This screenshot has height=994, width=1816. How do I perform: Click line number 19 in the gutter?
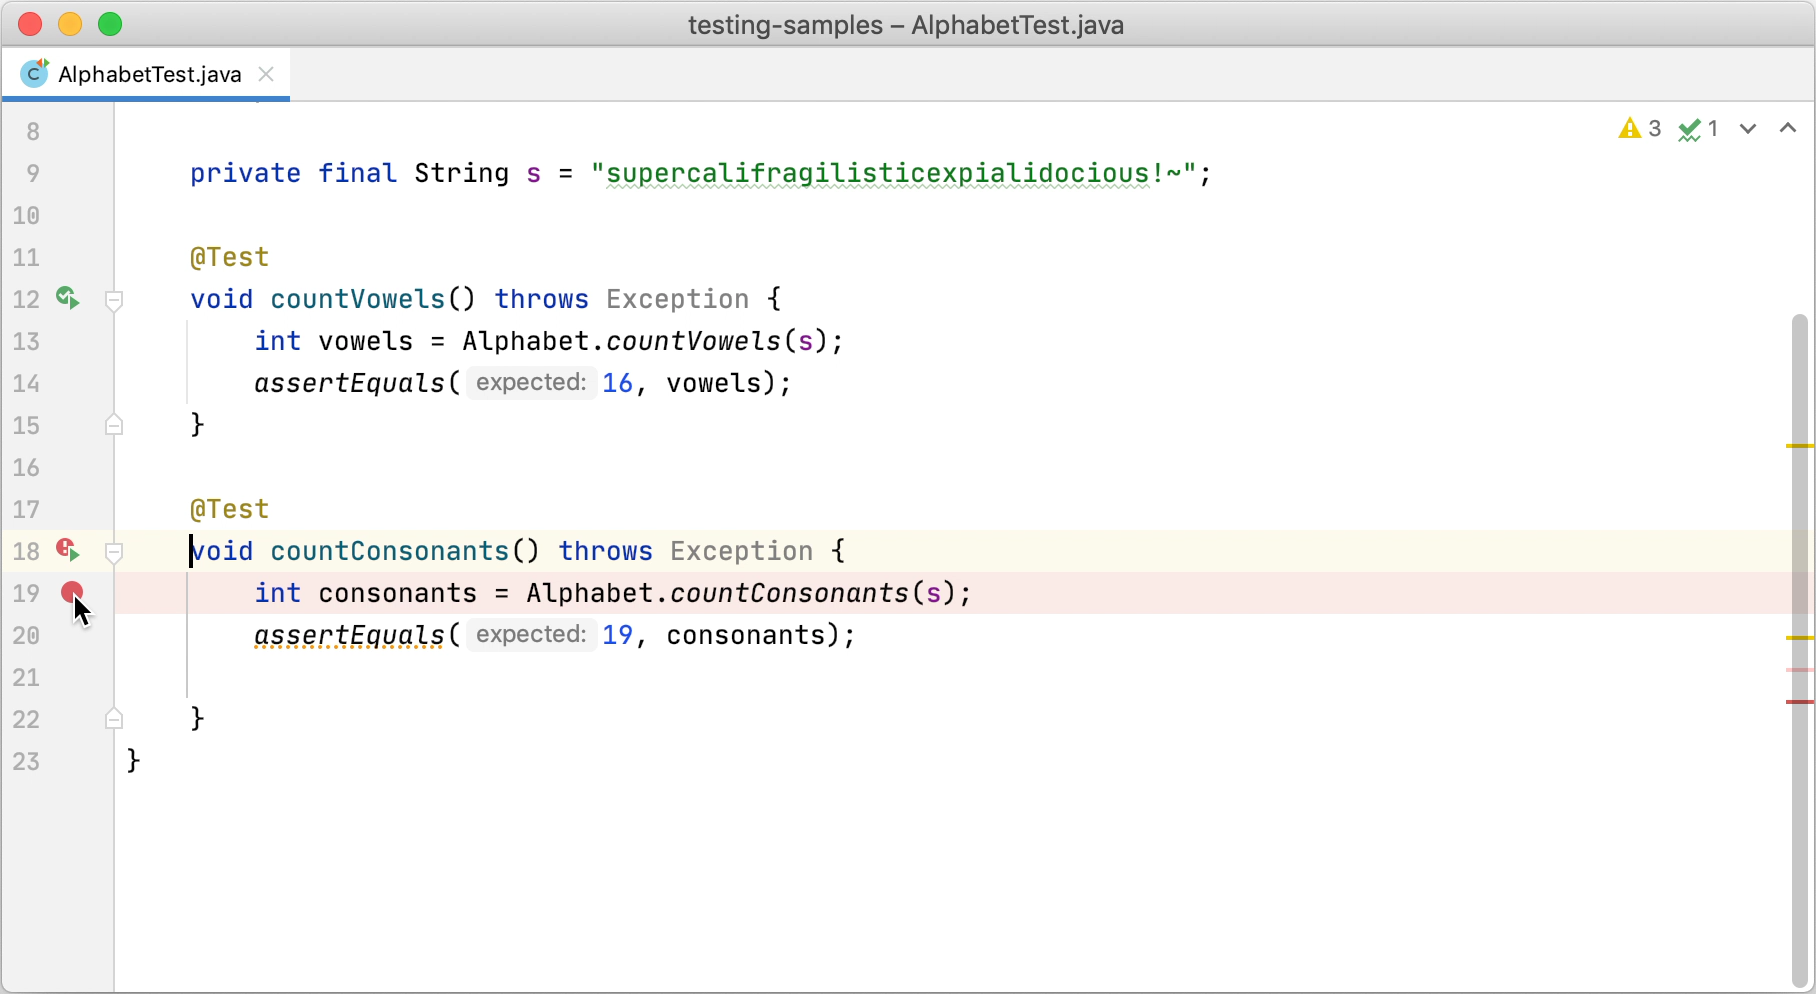27,593
